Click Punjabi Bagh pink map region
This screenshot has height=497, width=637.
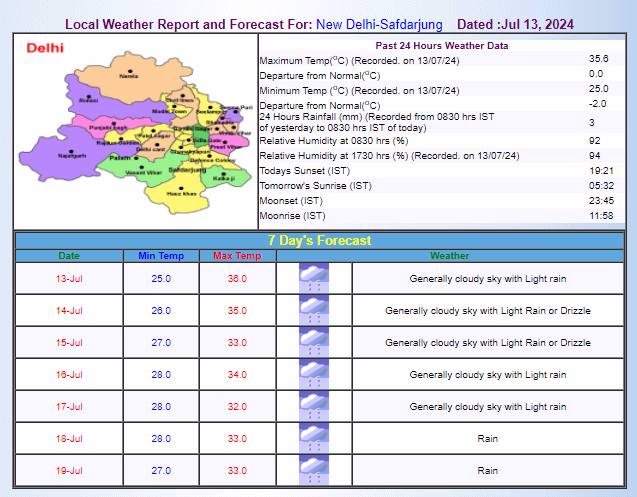105,128
